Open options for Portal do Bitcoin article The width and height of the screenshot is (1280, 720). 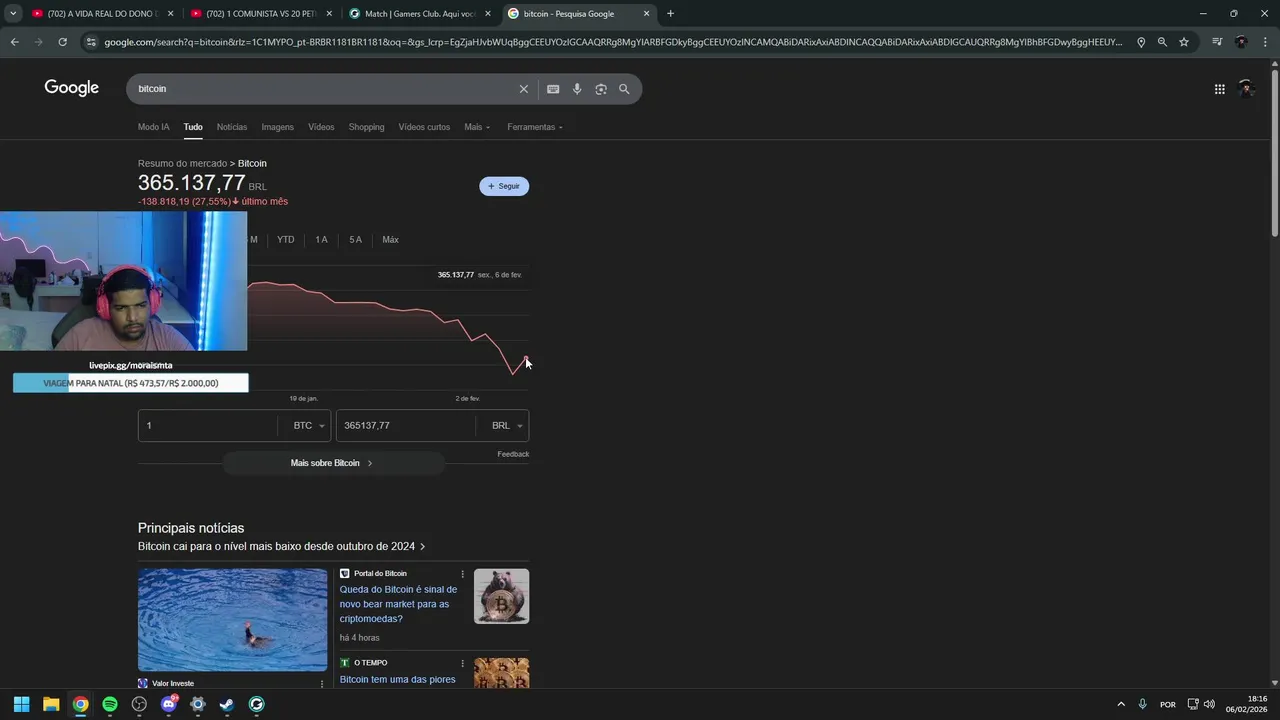[462, 574]
